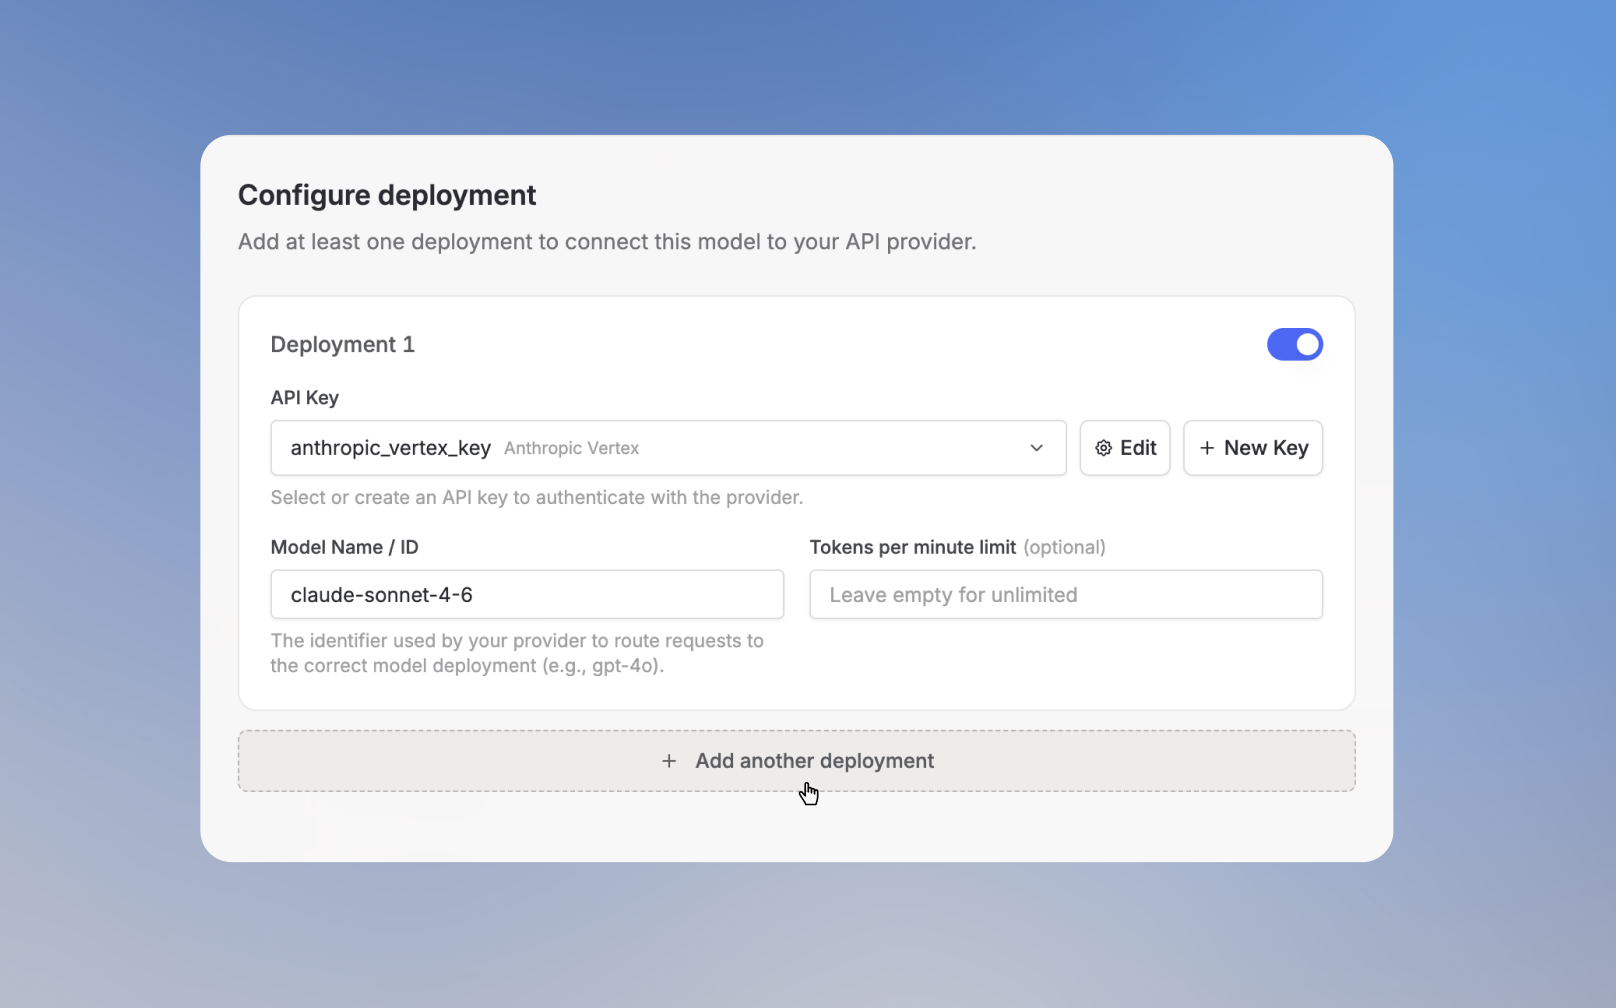Toggle the Deployment 1 enable switch
1616x1008 pixels.
point(1294,344)
